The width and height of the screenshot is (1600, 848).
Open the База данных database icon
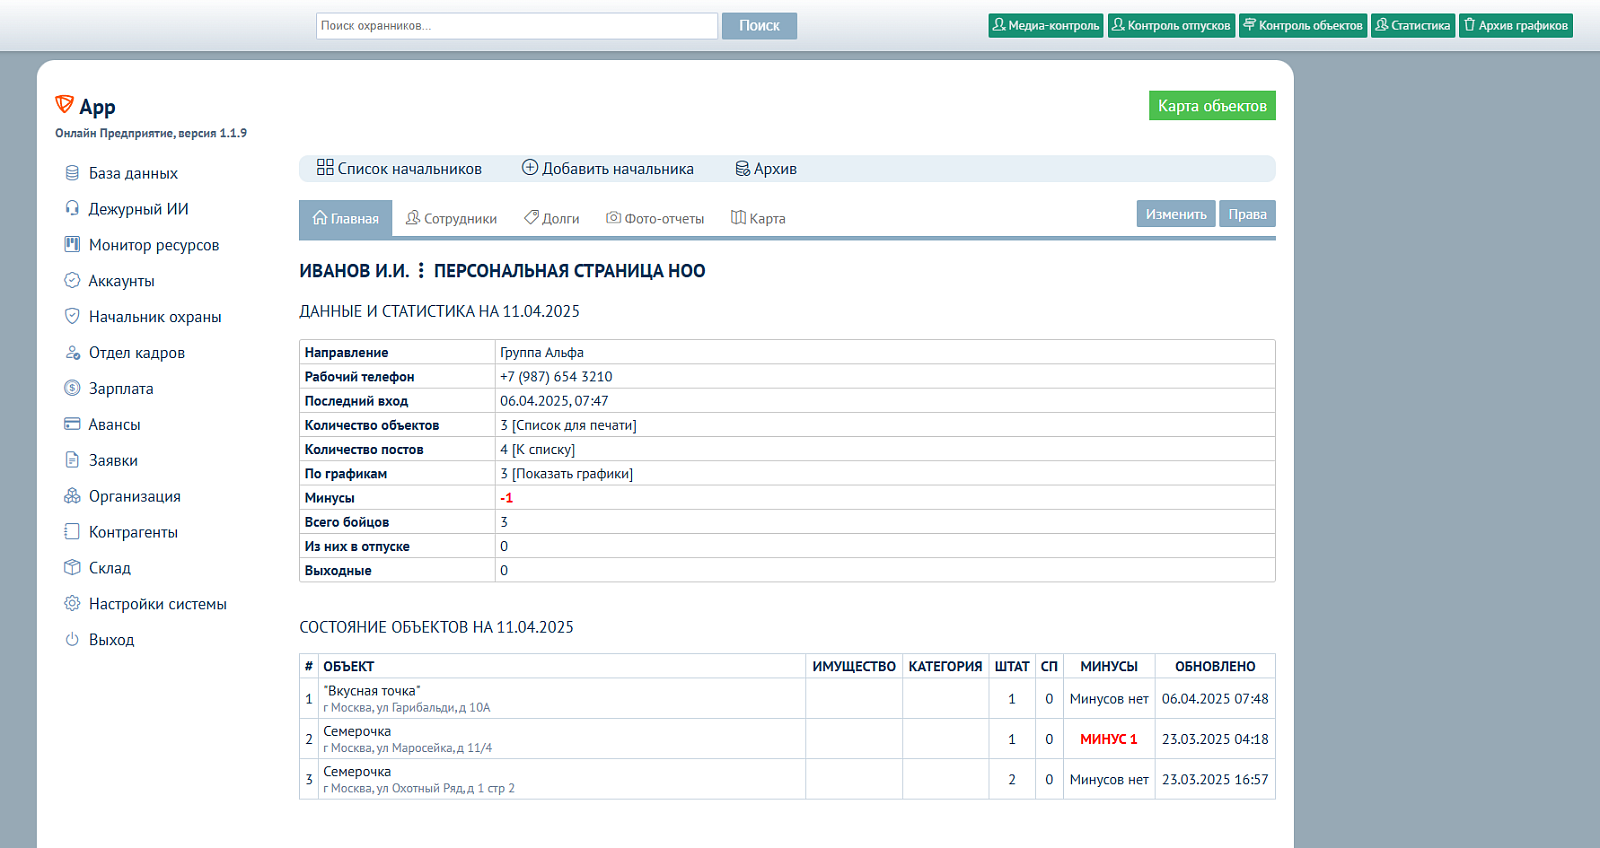(72, 173)
